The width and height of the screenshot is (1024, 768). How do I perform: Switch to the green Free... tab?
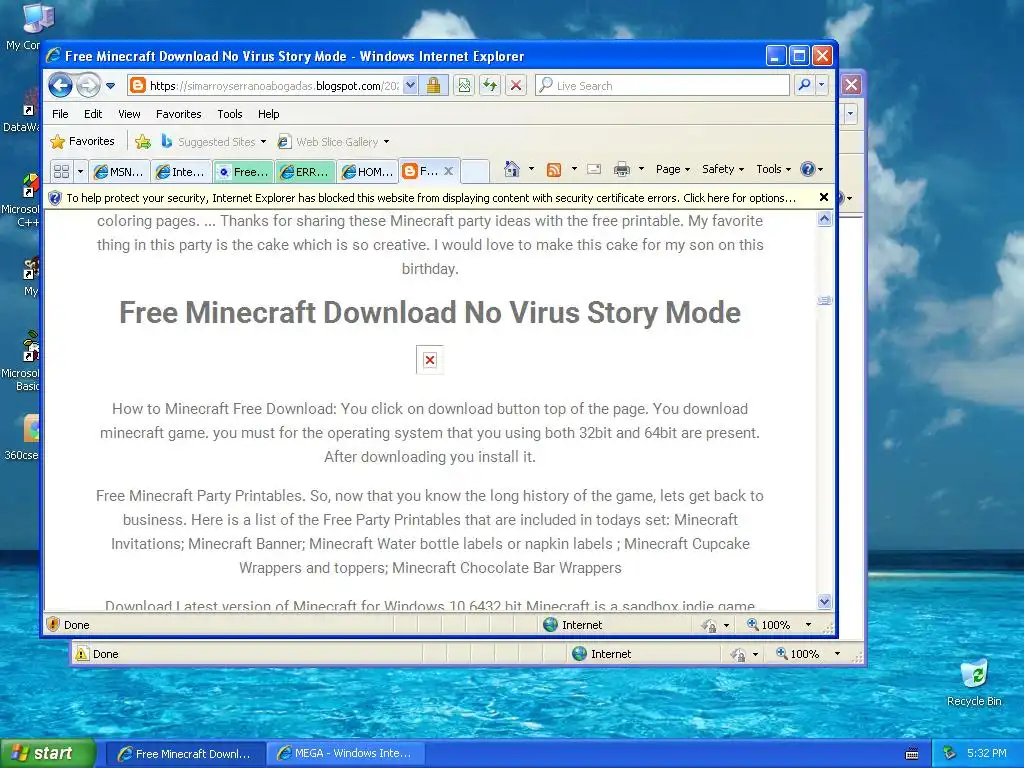point(244,172)
